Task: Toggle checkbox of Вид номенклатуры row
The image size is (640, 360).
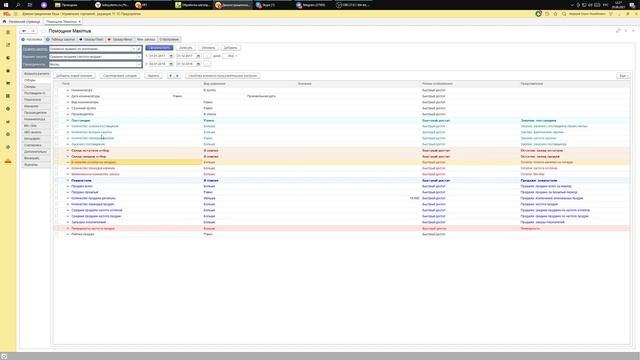Action: coord(57,102)
